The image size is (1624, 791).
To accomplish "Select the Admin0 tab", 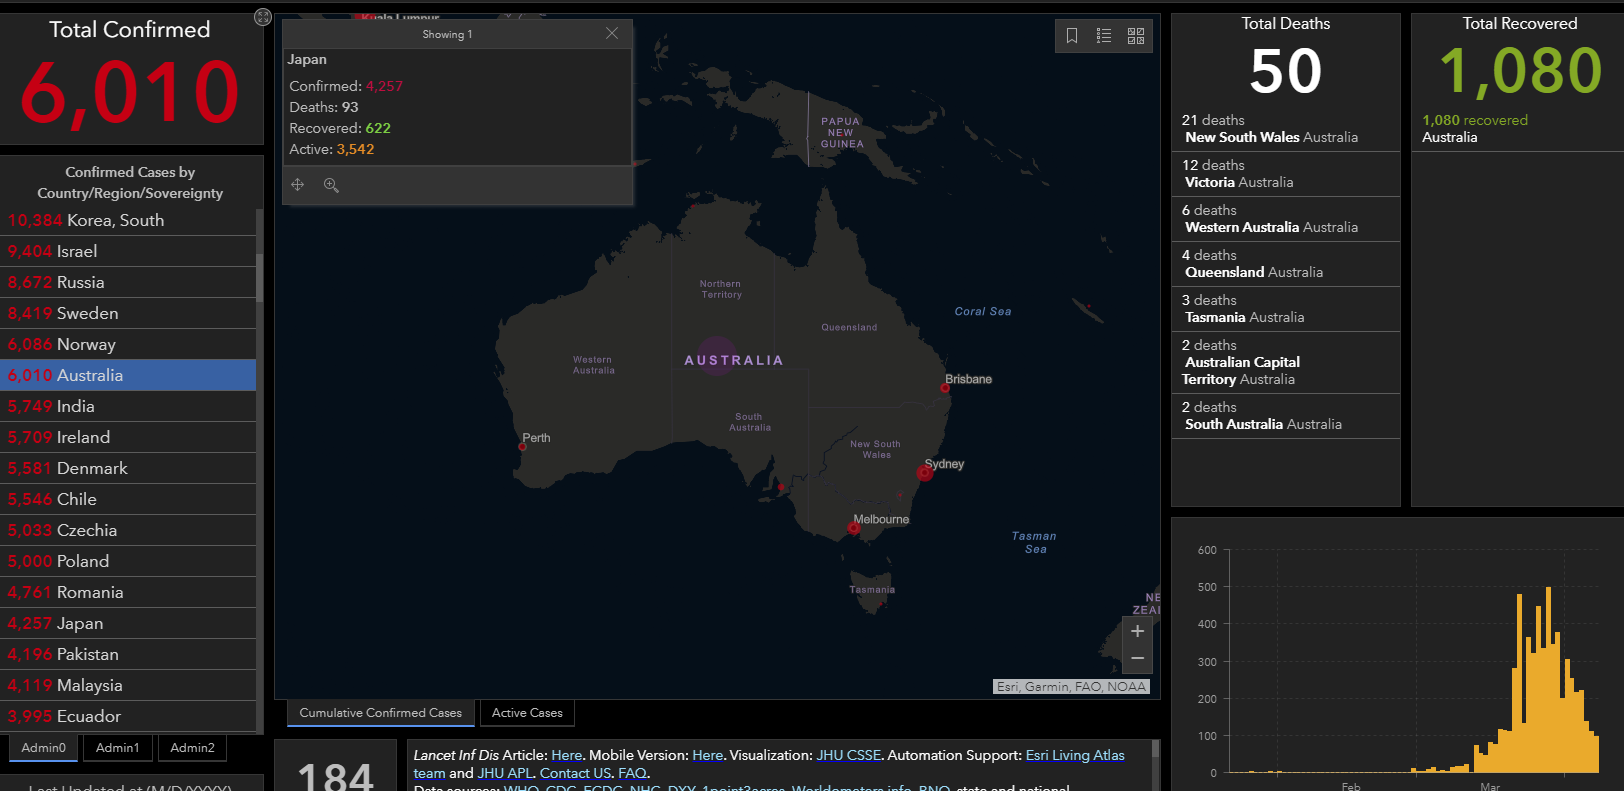I will pos(44,748).
